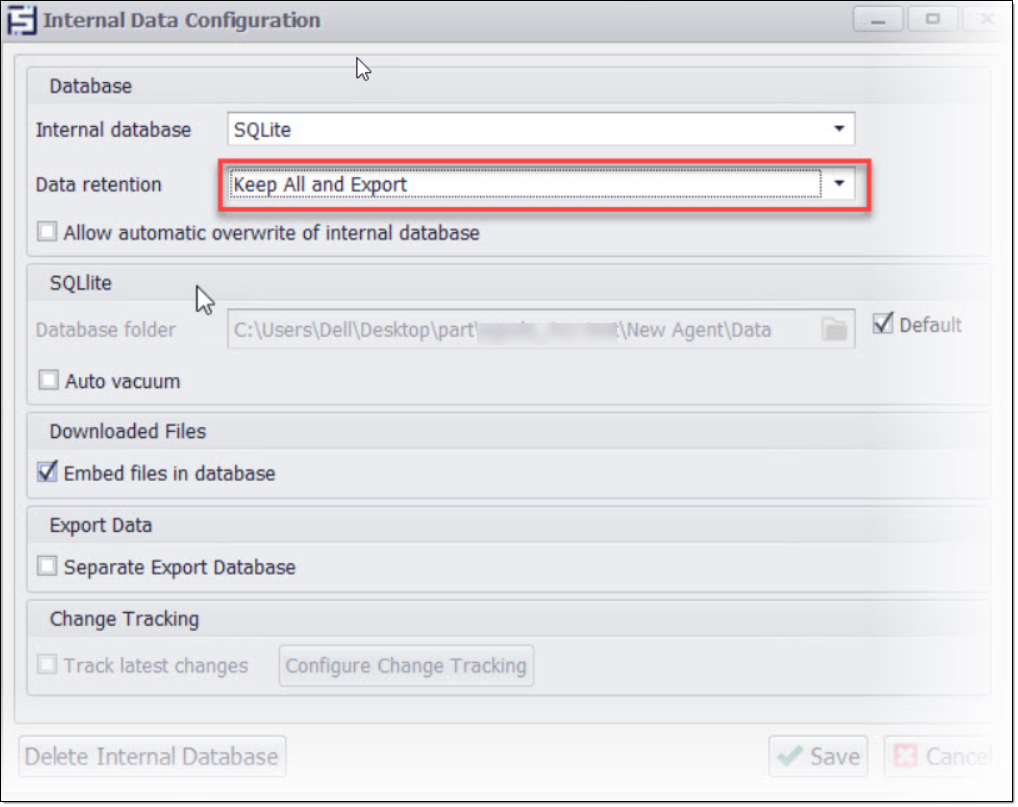
Task: Close the Internal Data Configuration dialog
Action: [985, 20]
